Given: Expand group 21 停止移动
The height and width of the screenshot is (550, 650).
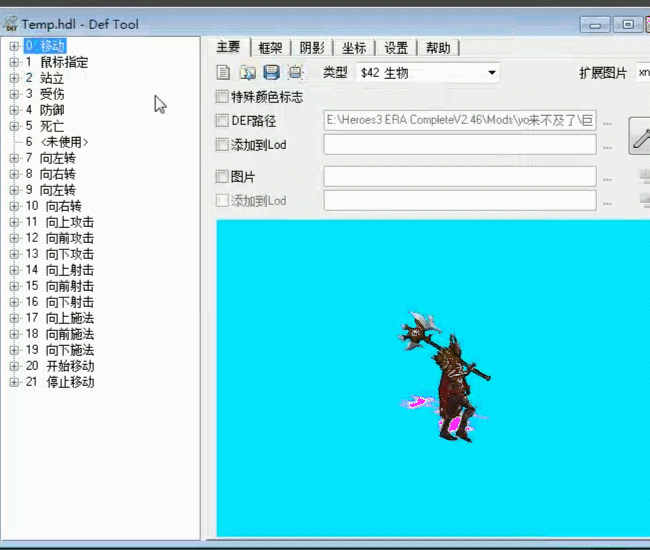Looking at the screenshot, I should click(x=14, y=382).
